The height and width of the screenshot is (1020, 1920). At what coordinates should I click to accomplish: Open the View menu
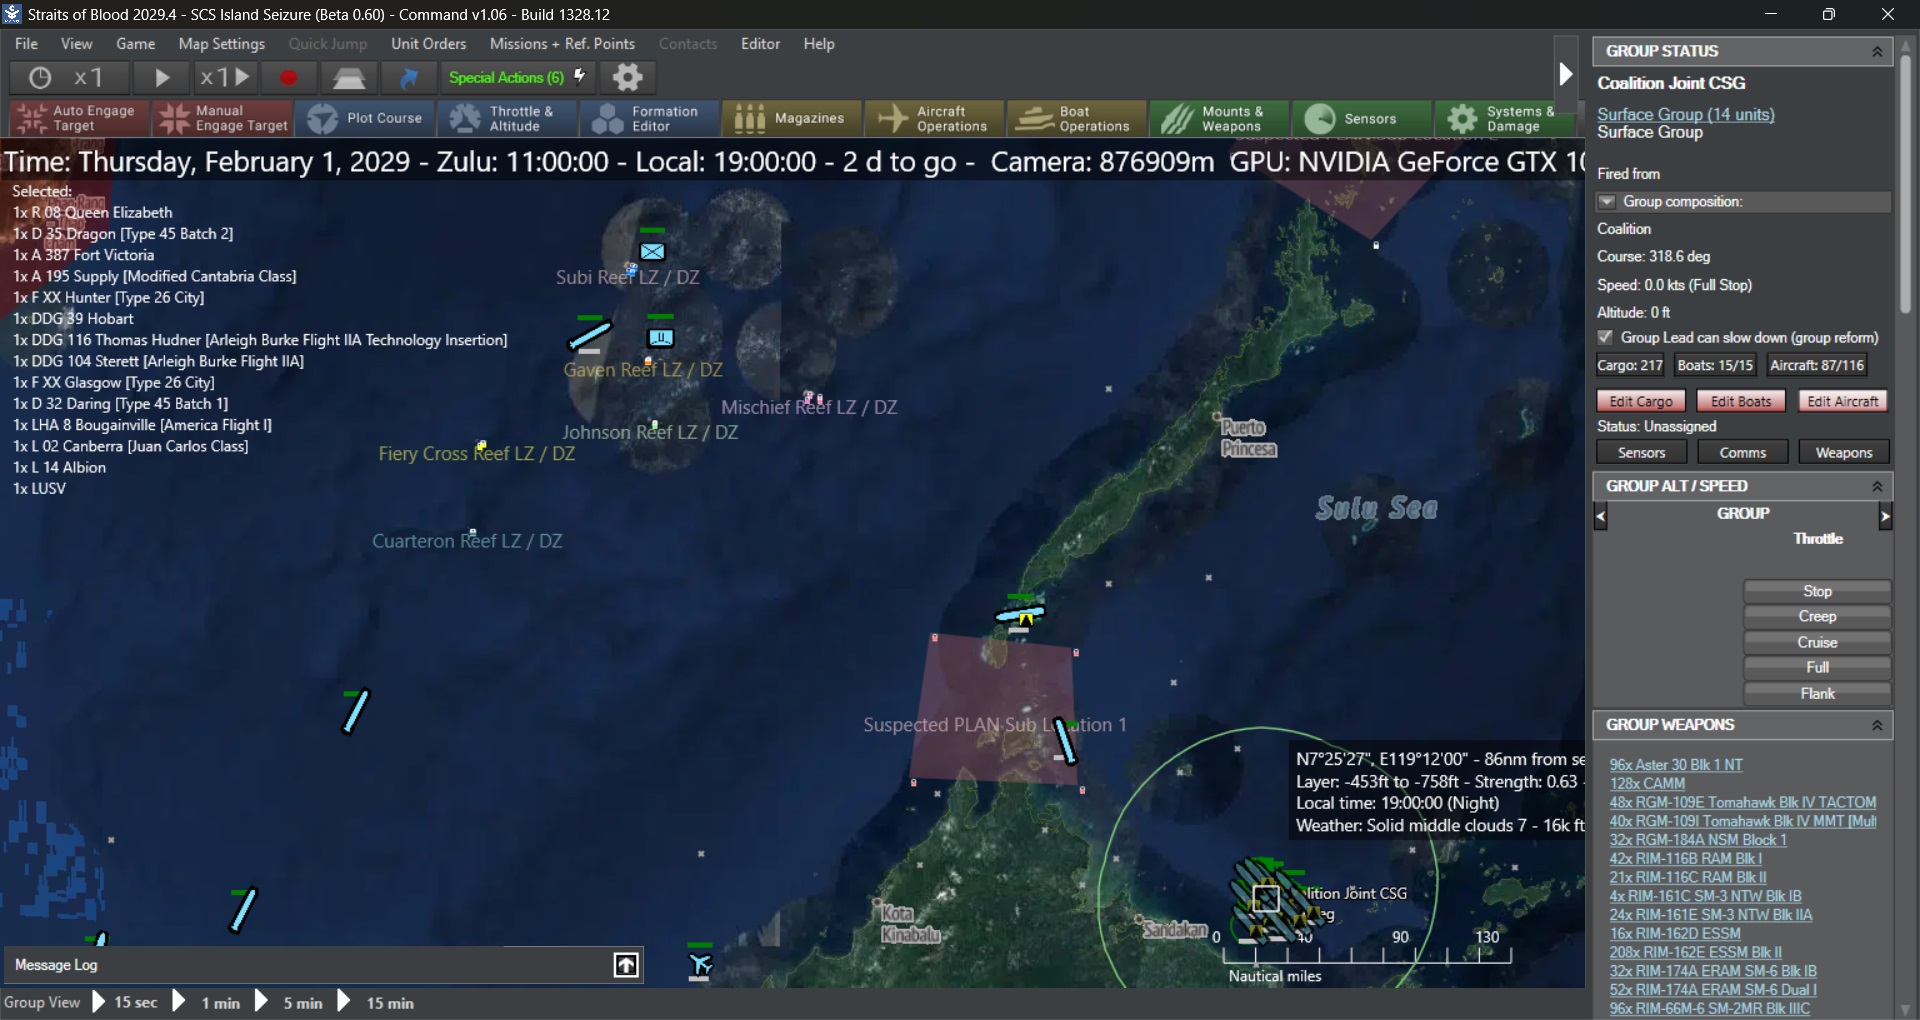click(x=76, y=44)
